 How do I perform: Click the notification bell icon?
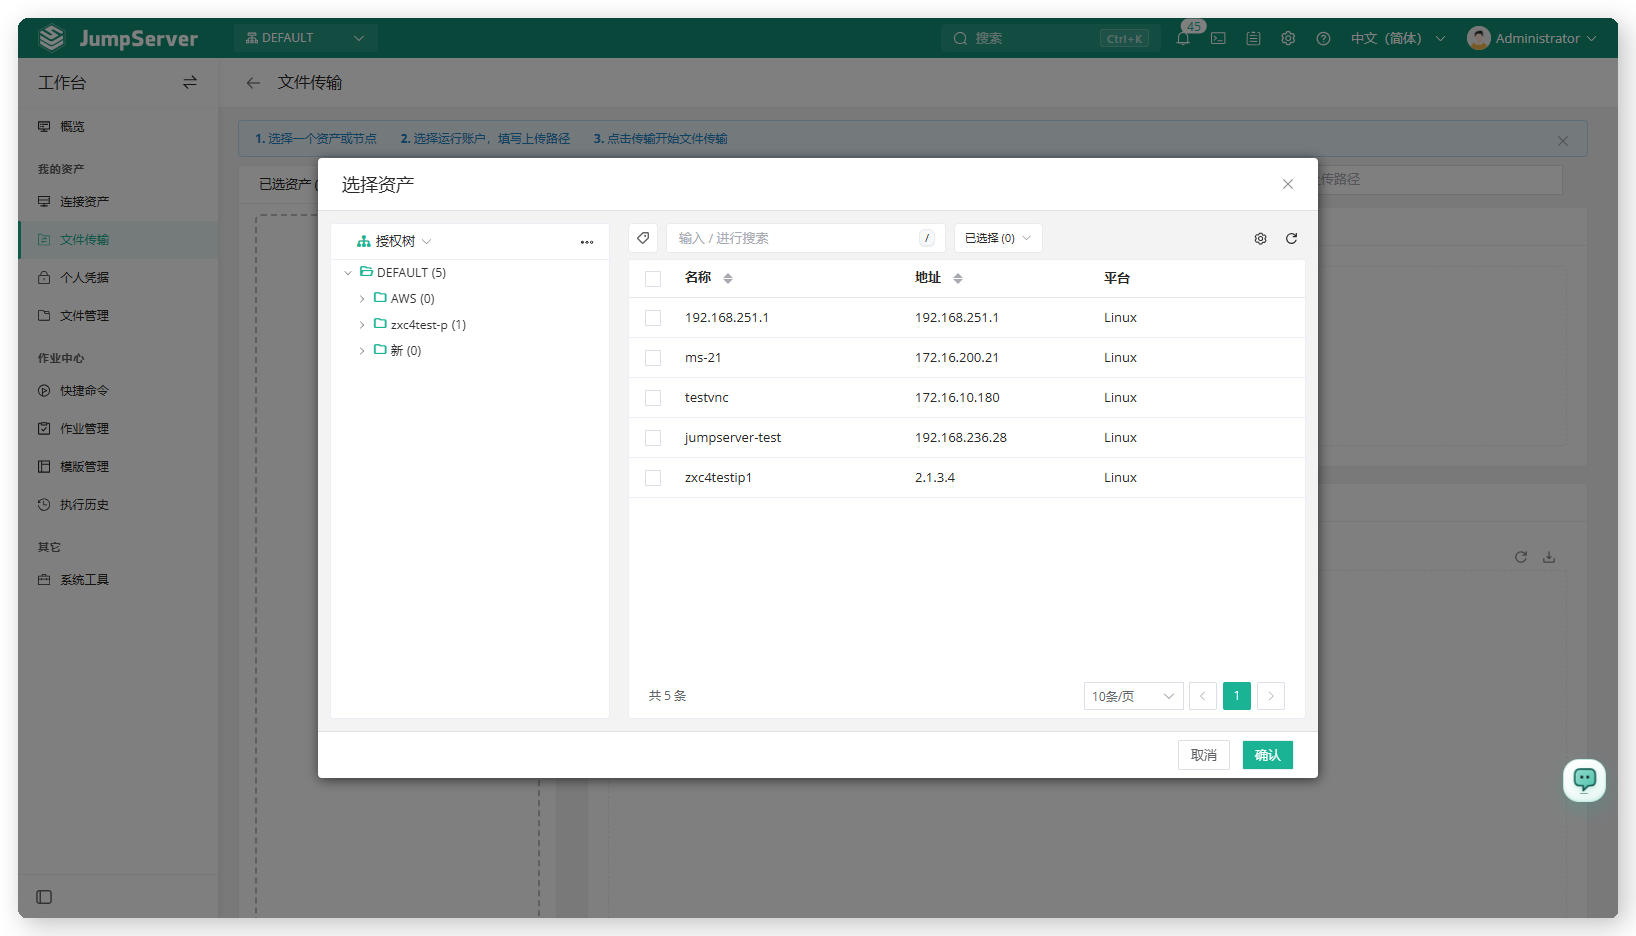coord(1183,38)
